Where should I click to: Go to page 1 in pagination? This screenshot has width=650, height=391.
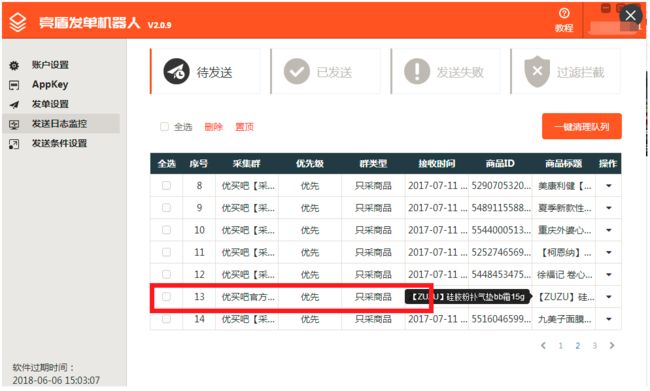560,345
